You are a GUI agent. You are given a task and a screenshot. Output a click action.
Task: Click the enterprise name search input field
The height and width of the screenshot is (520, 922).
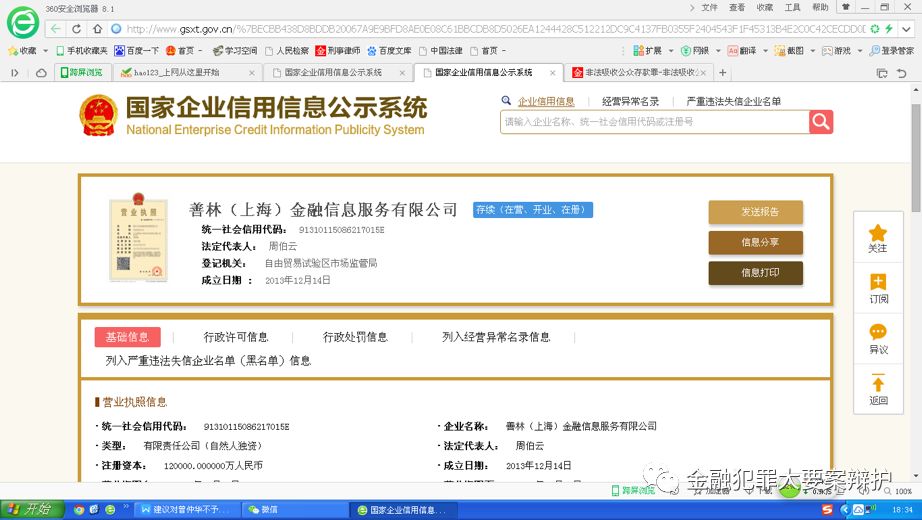click(654, 122)
